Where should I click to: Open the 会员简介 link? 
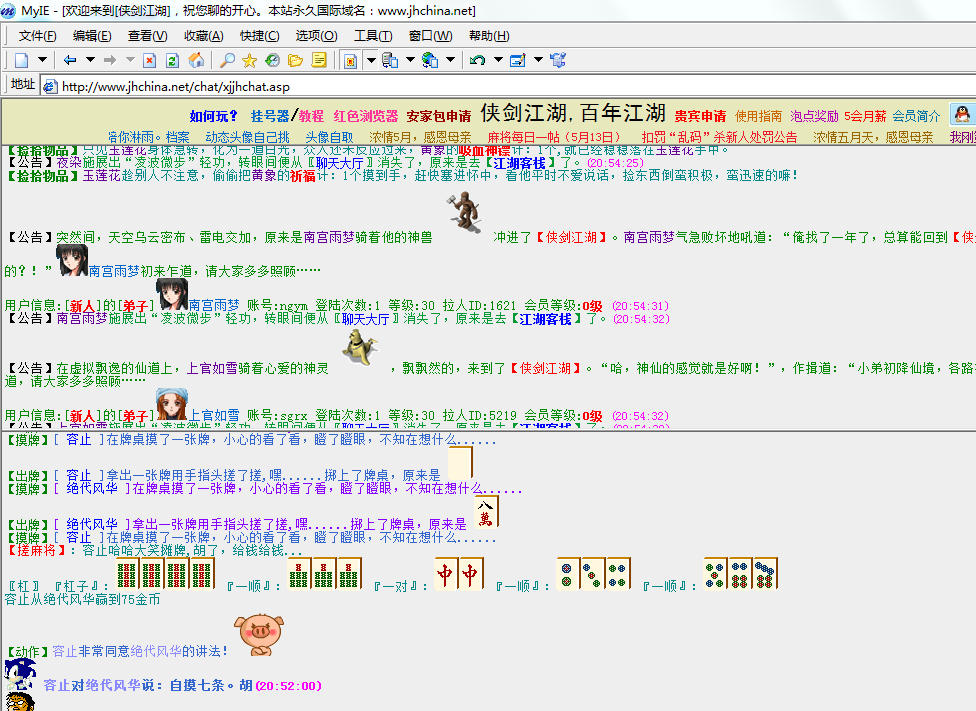pos(916,116)
